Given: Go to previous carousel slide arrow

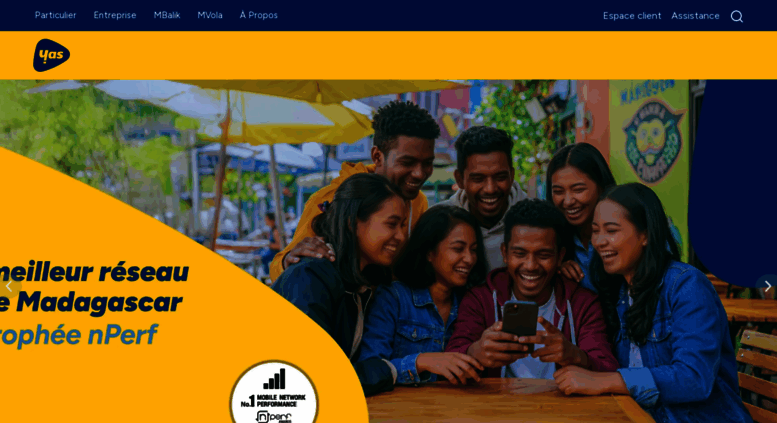Looking at the screenshot, I should pyautogui.click(x=9, y=286).
